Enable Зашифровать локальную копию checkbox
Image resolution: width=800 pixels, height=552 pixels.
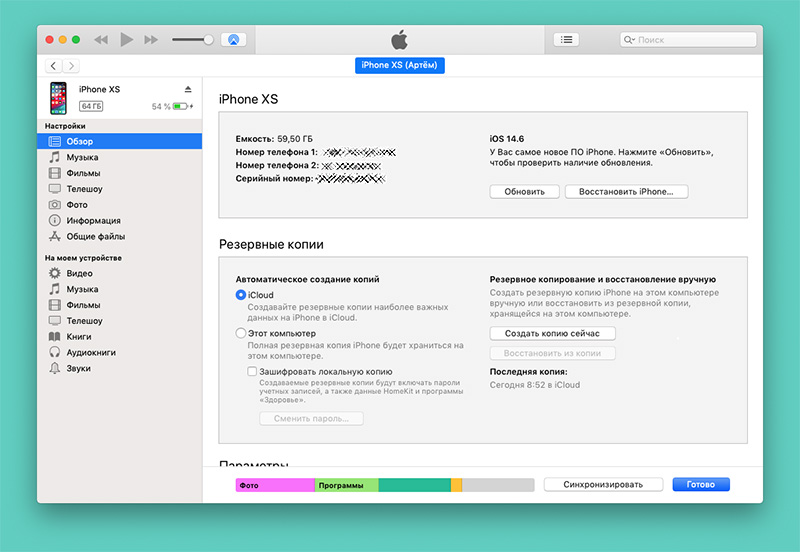tap(252, 371)
